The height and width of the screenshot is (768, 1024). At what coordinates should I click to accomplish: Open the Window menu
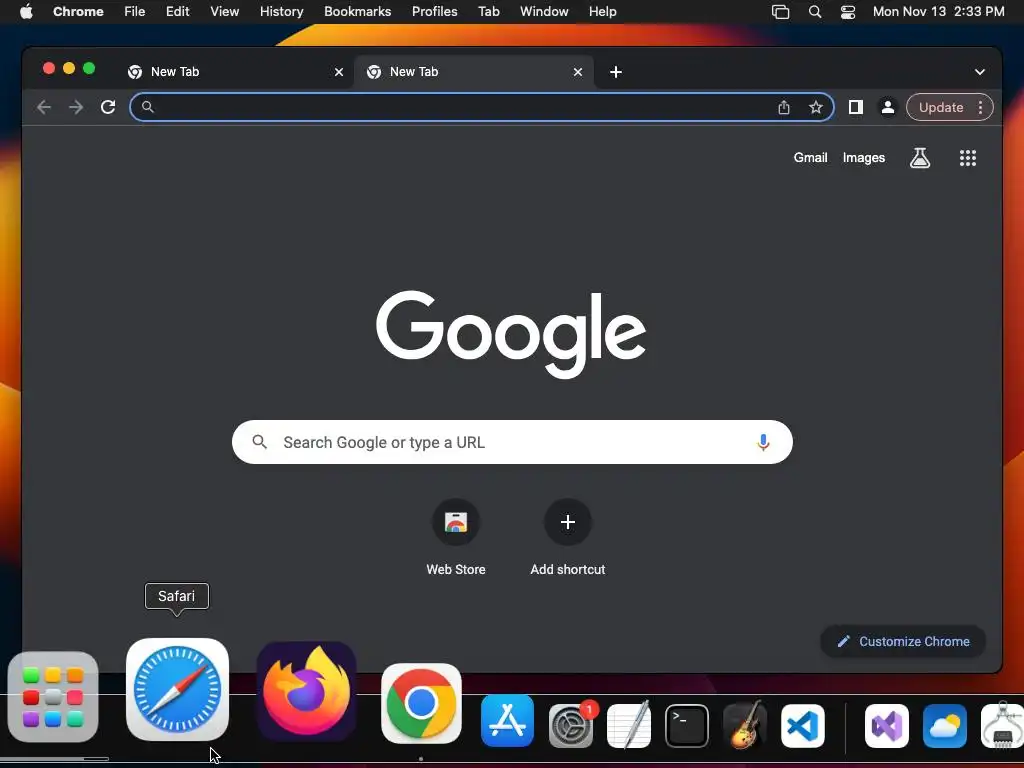pos(544,12)
